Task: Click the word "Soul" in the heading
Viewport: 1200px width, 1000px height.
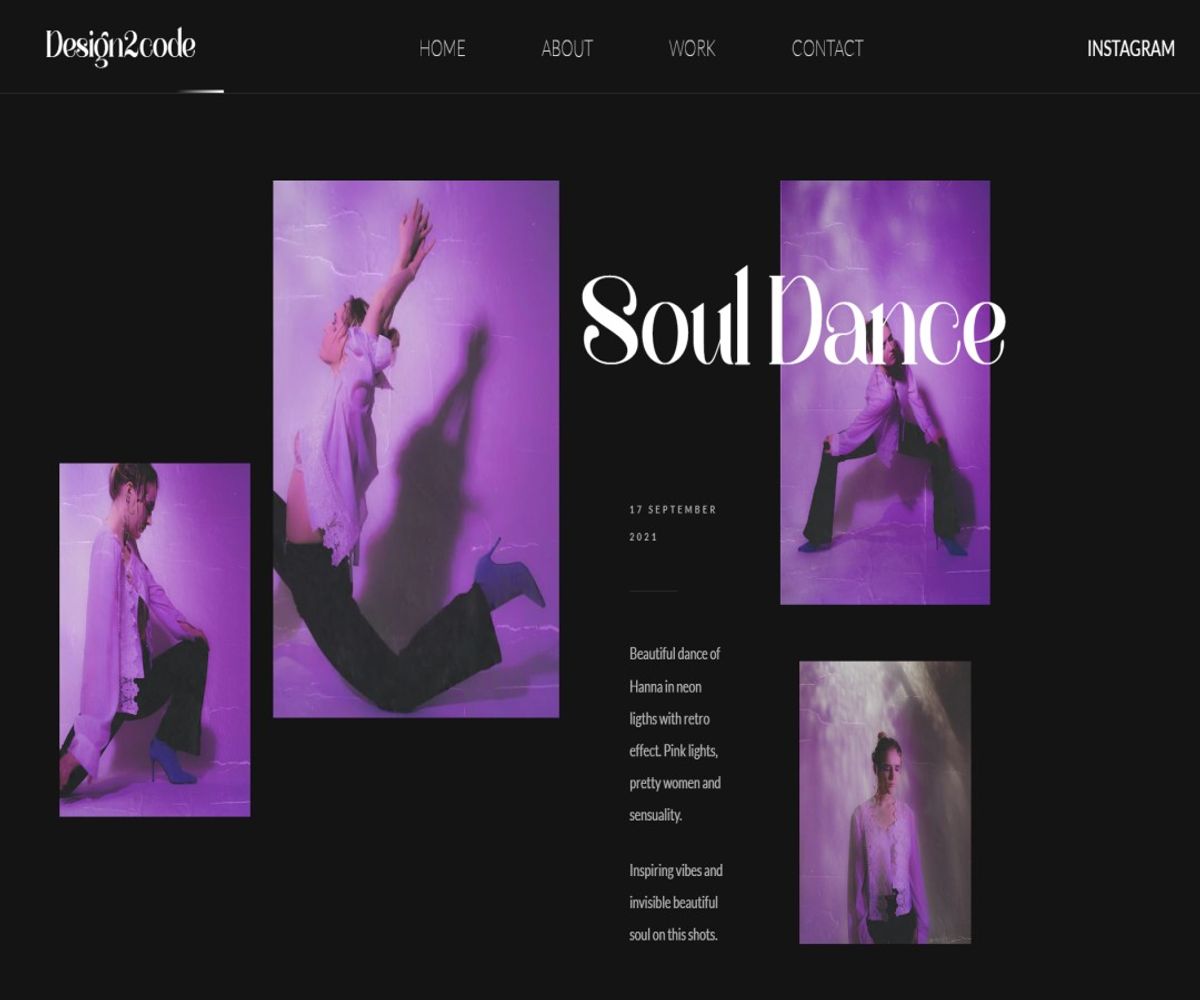Action: [x=665, y=322]
